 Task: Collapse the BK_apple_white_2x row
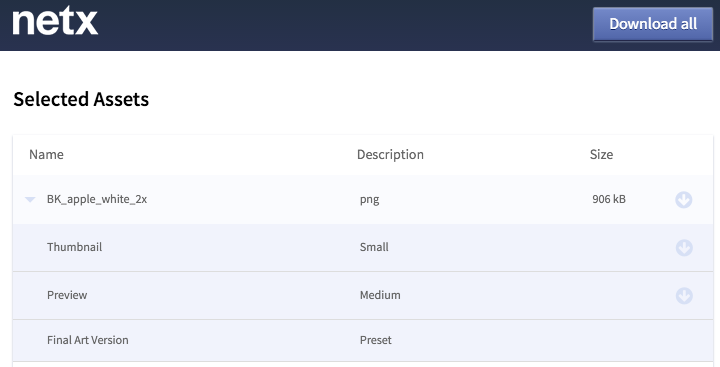(x=30, y=199)
